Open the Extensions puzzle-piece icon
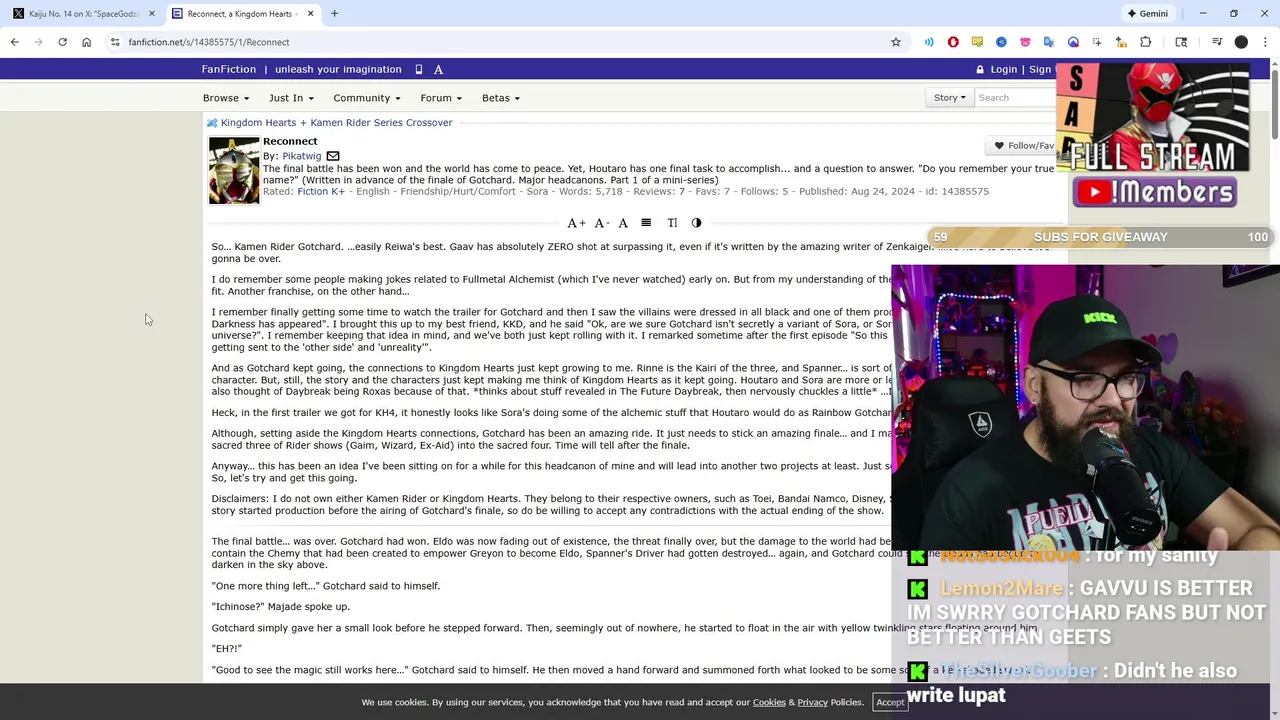The height and width of the screenshot is (720, 1280). (1145, 42)
